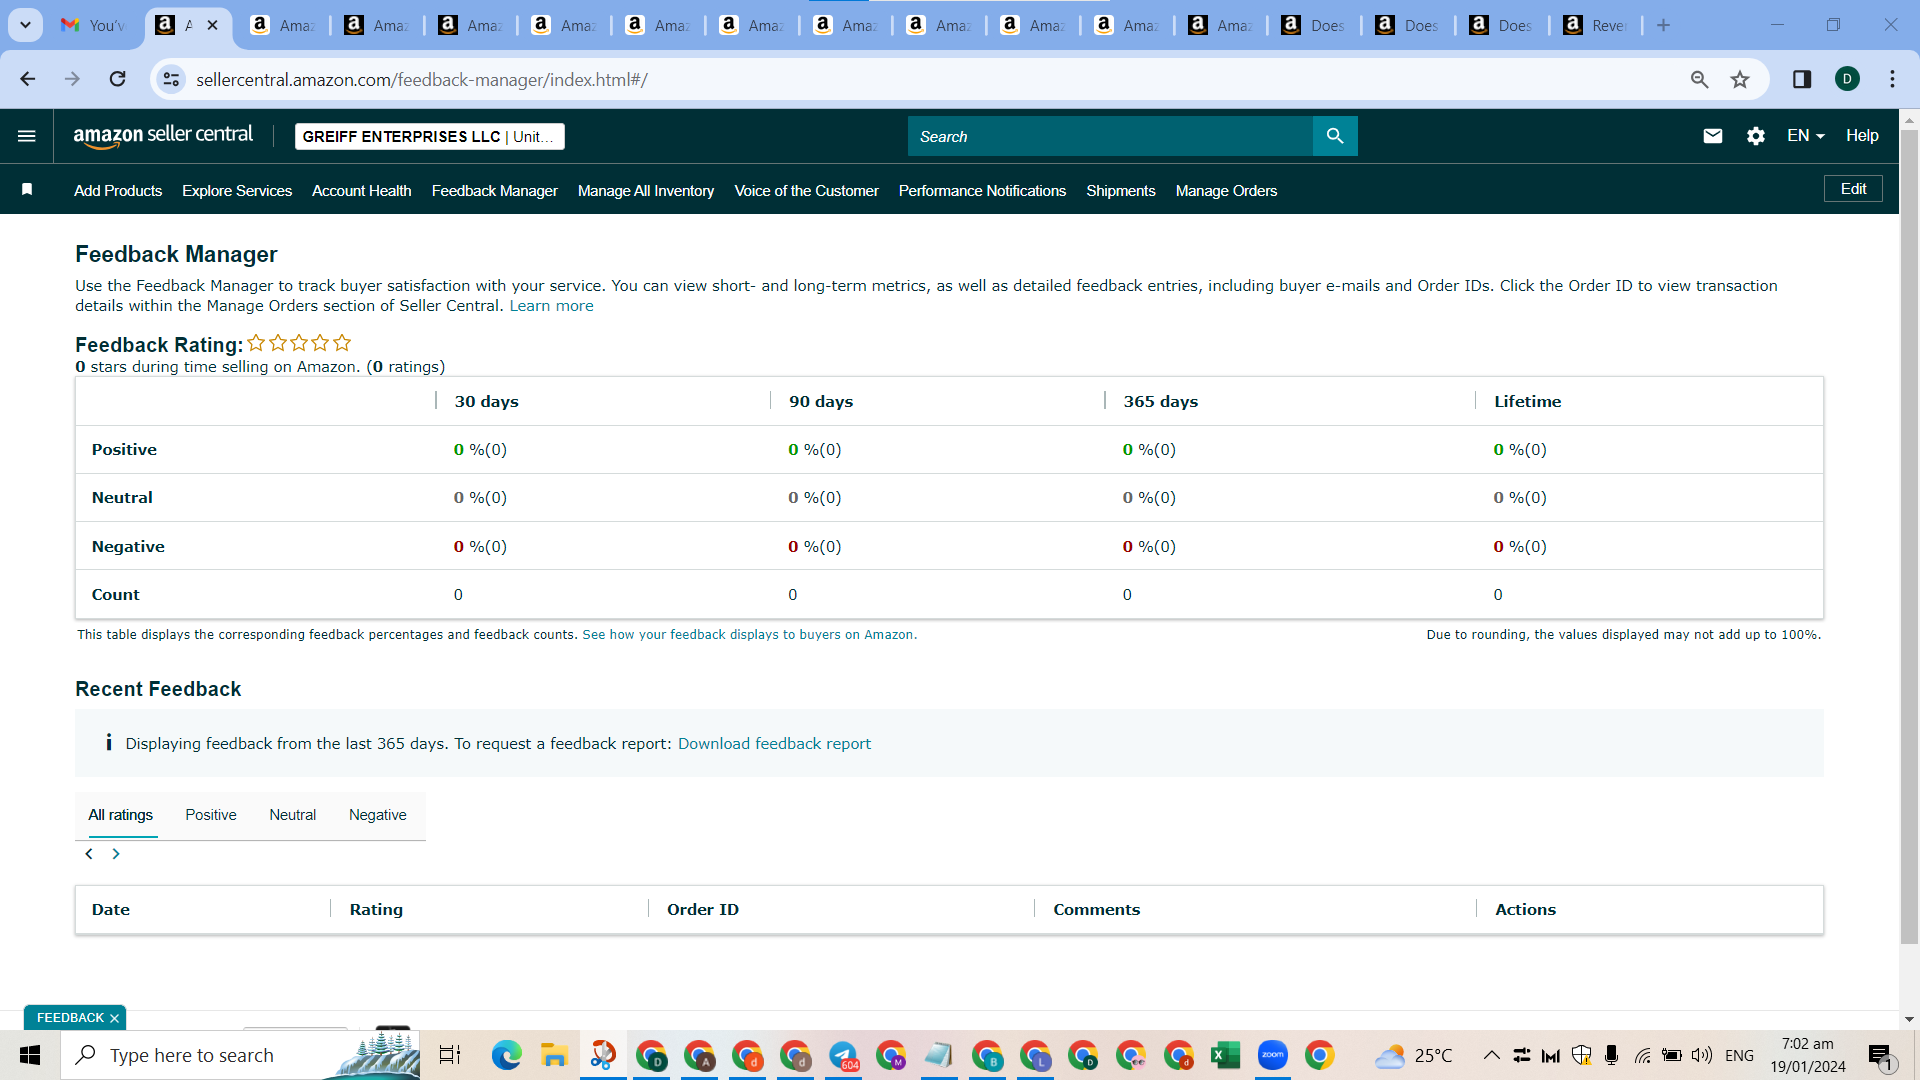Click the page vertical scrollbar
The width and height of the screenshot is (1920, 1080).
[x=1909, y=535]
